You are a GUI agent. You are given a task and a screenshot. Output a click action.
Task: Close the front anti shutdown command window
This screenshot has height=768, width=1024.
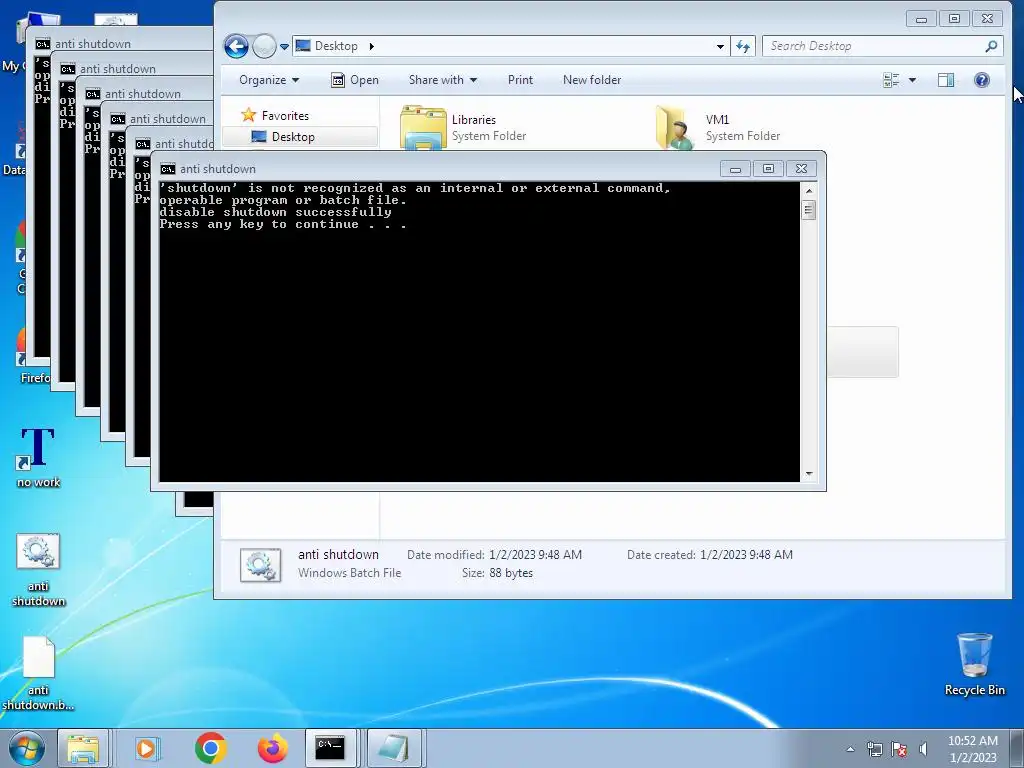(x=801, y=169)
